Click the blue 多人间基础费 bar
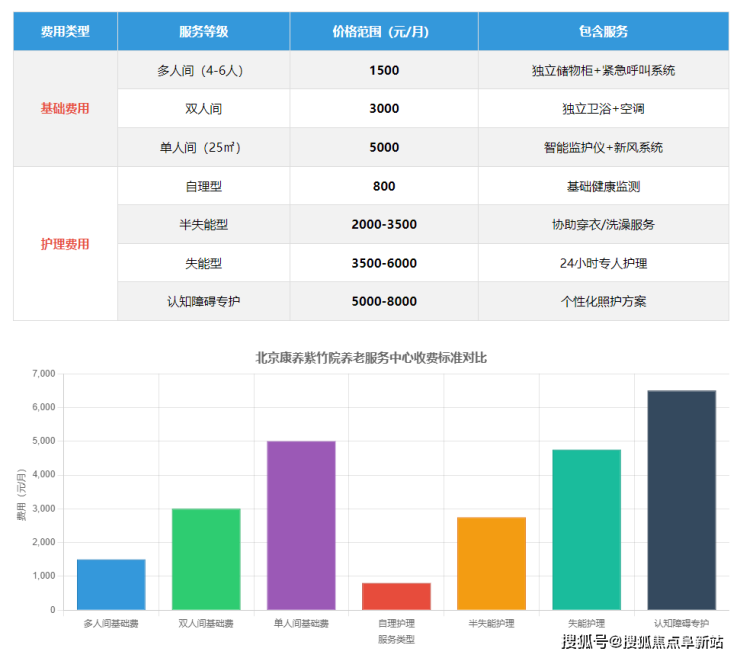Screen dimensions: 740x658 click(x=111, y=584)
